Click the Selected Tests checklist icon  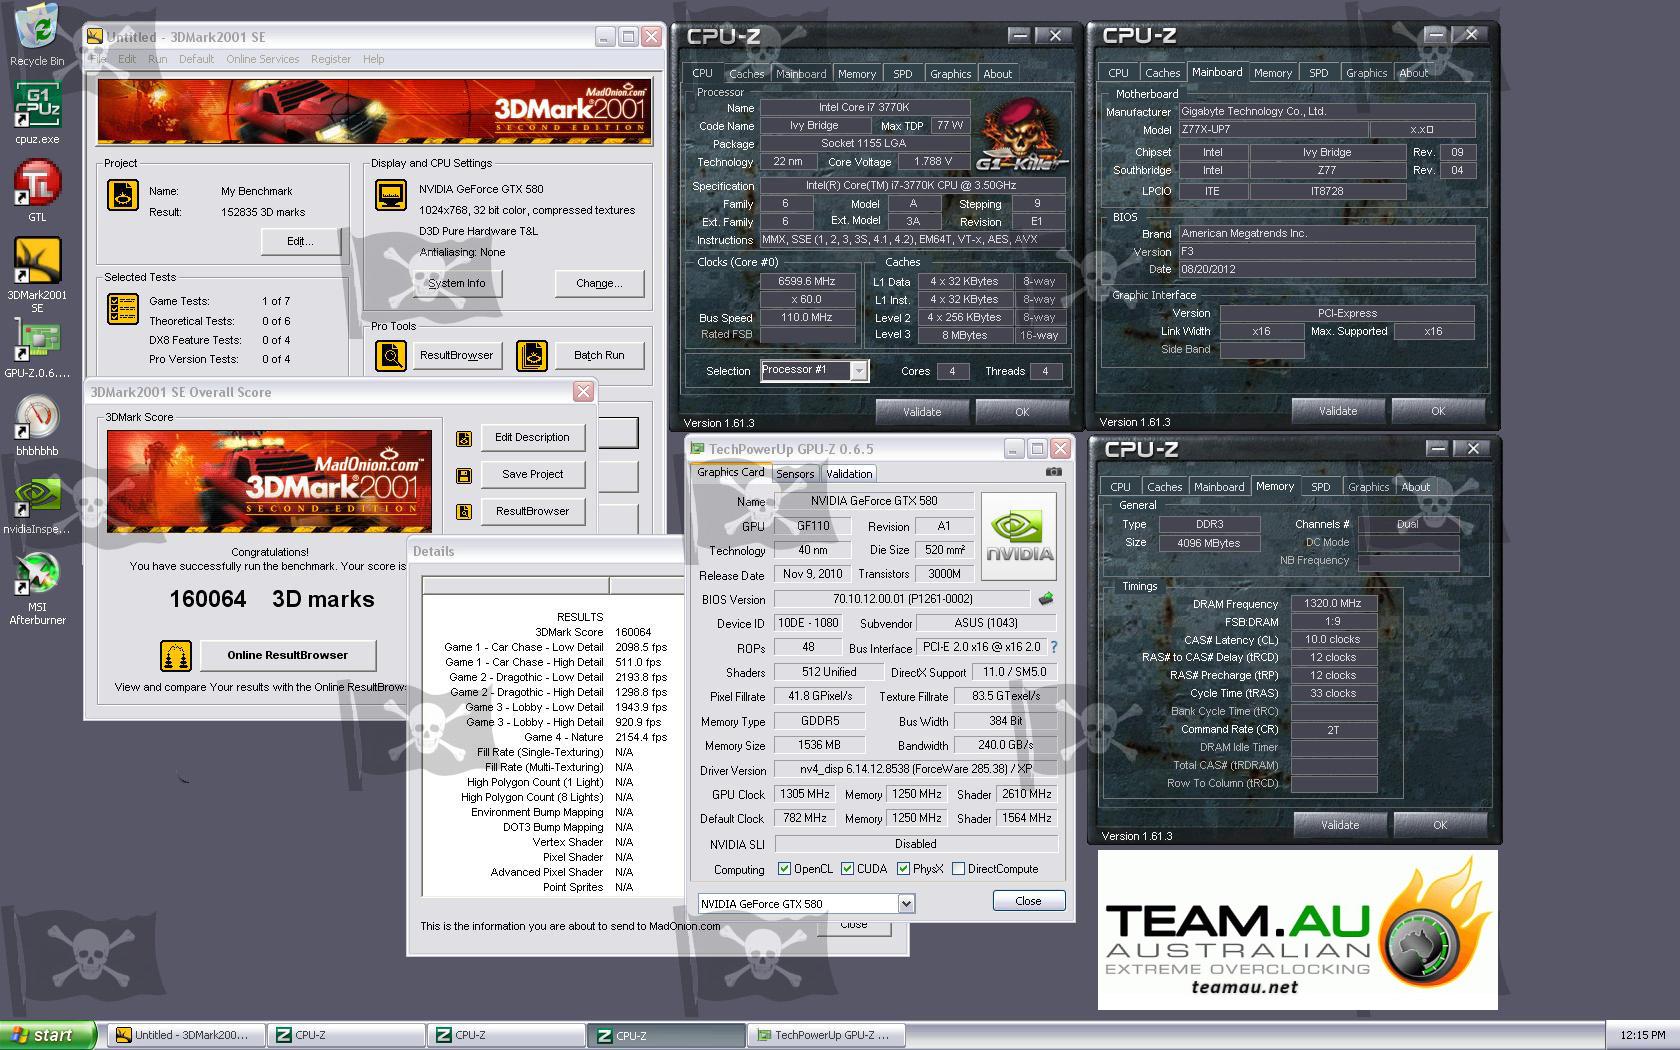pyautogui.click(x=123, y=309)
